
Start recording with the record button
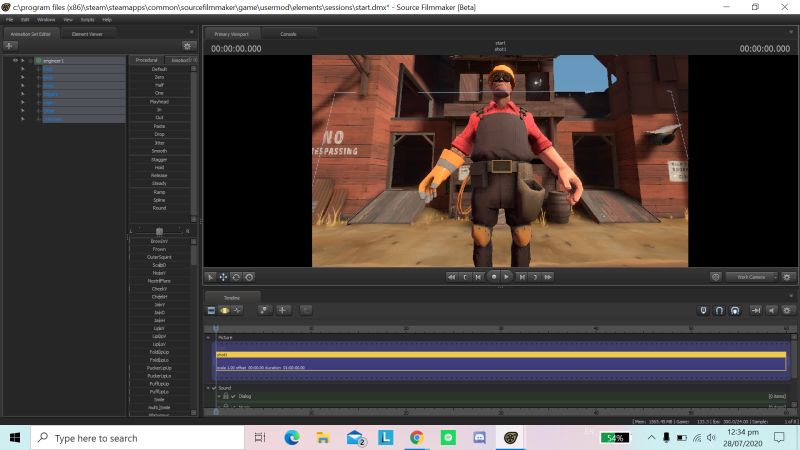tap(493, 277)
